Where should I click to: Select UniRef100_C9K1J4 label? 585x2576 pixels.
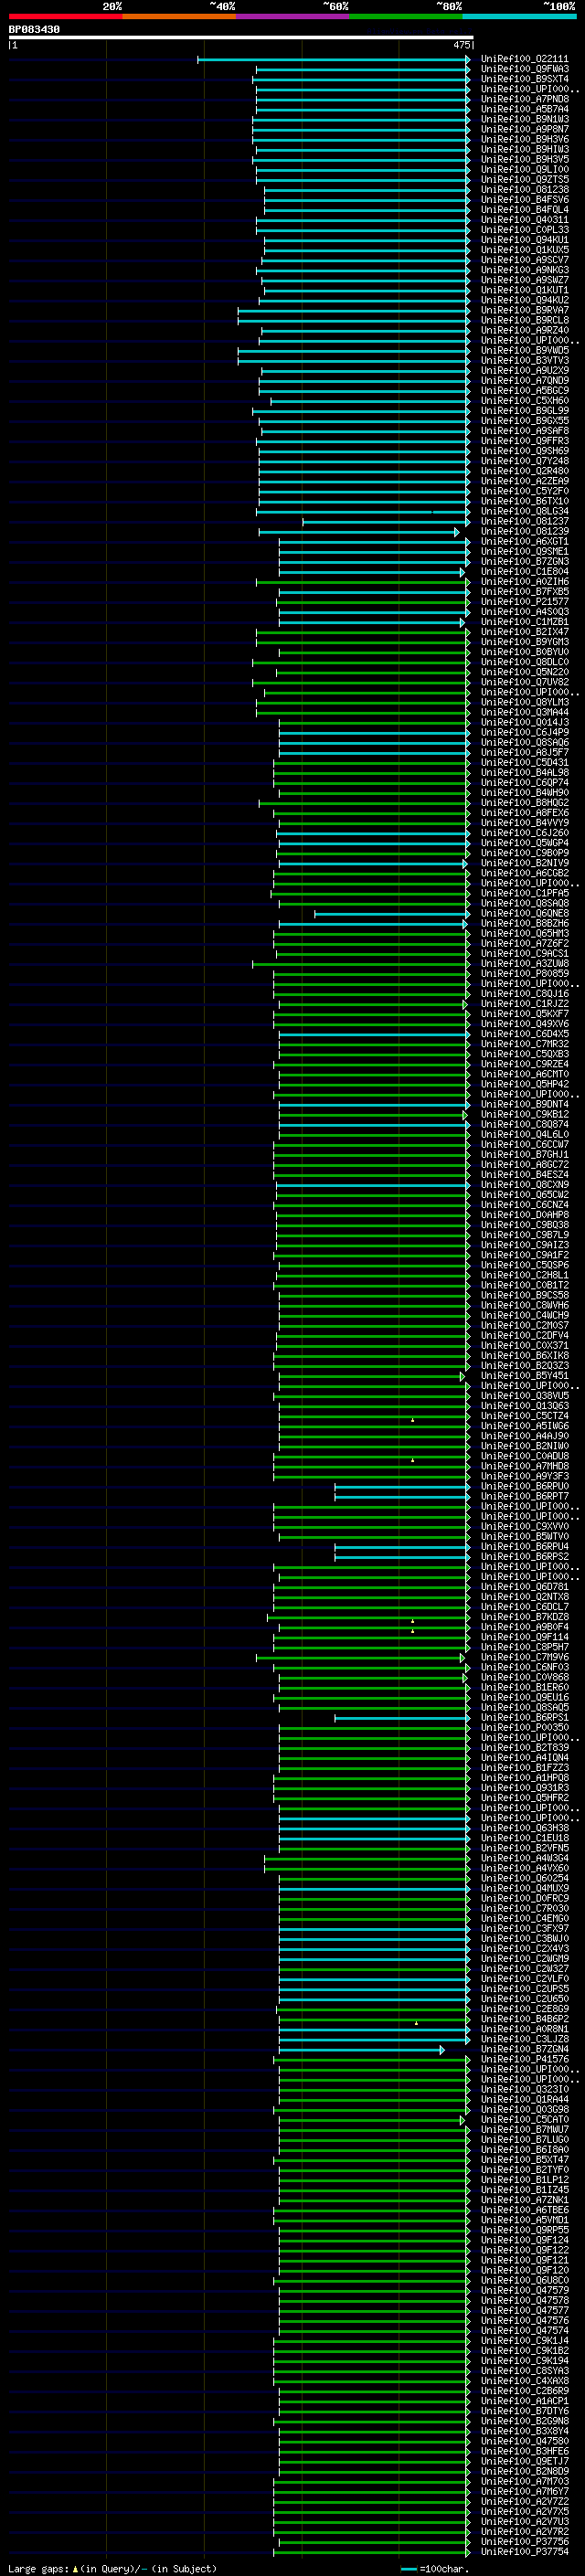pos(524,2341)
